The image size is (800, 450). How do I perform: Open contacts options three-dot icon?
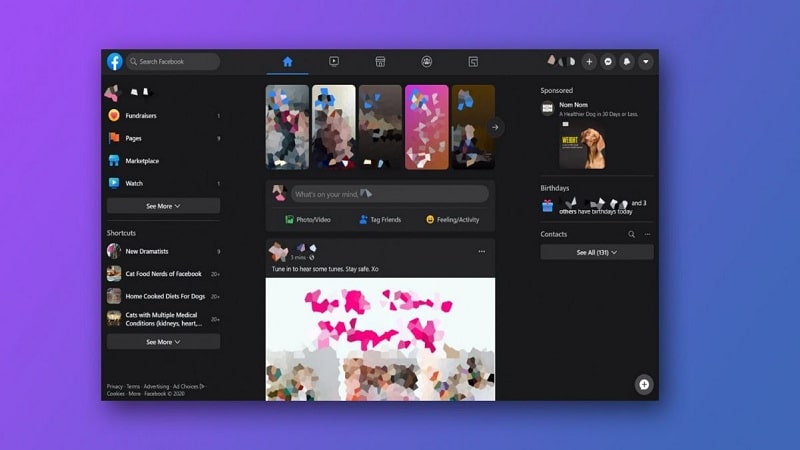pos(647,234)
